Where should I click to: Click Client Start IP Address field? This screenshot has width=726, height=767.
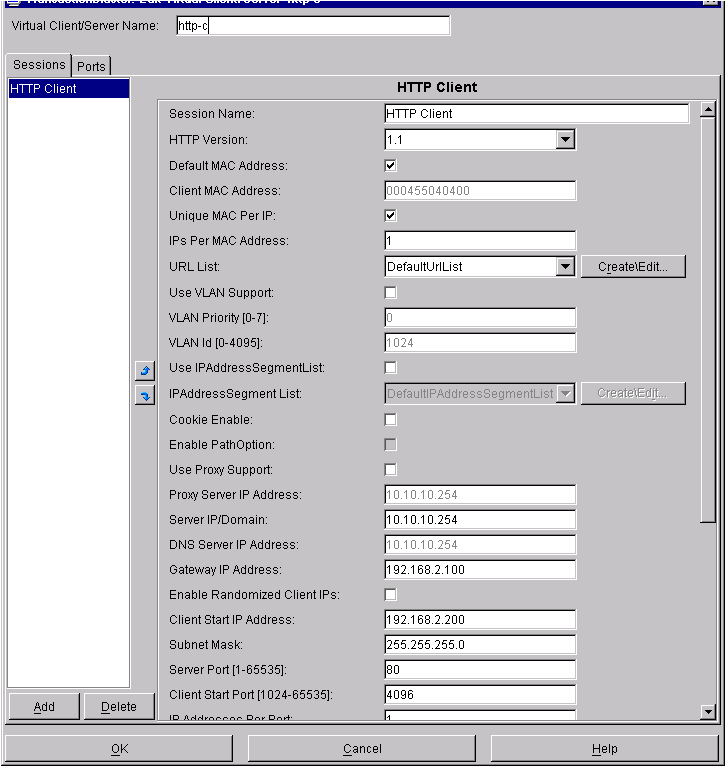pos(480,619)
